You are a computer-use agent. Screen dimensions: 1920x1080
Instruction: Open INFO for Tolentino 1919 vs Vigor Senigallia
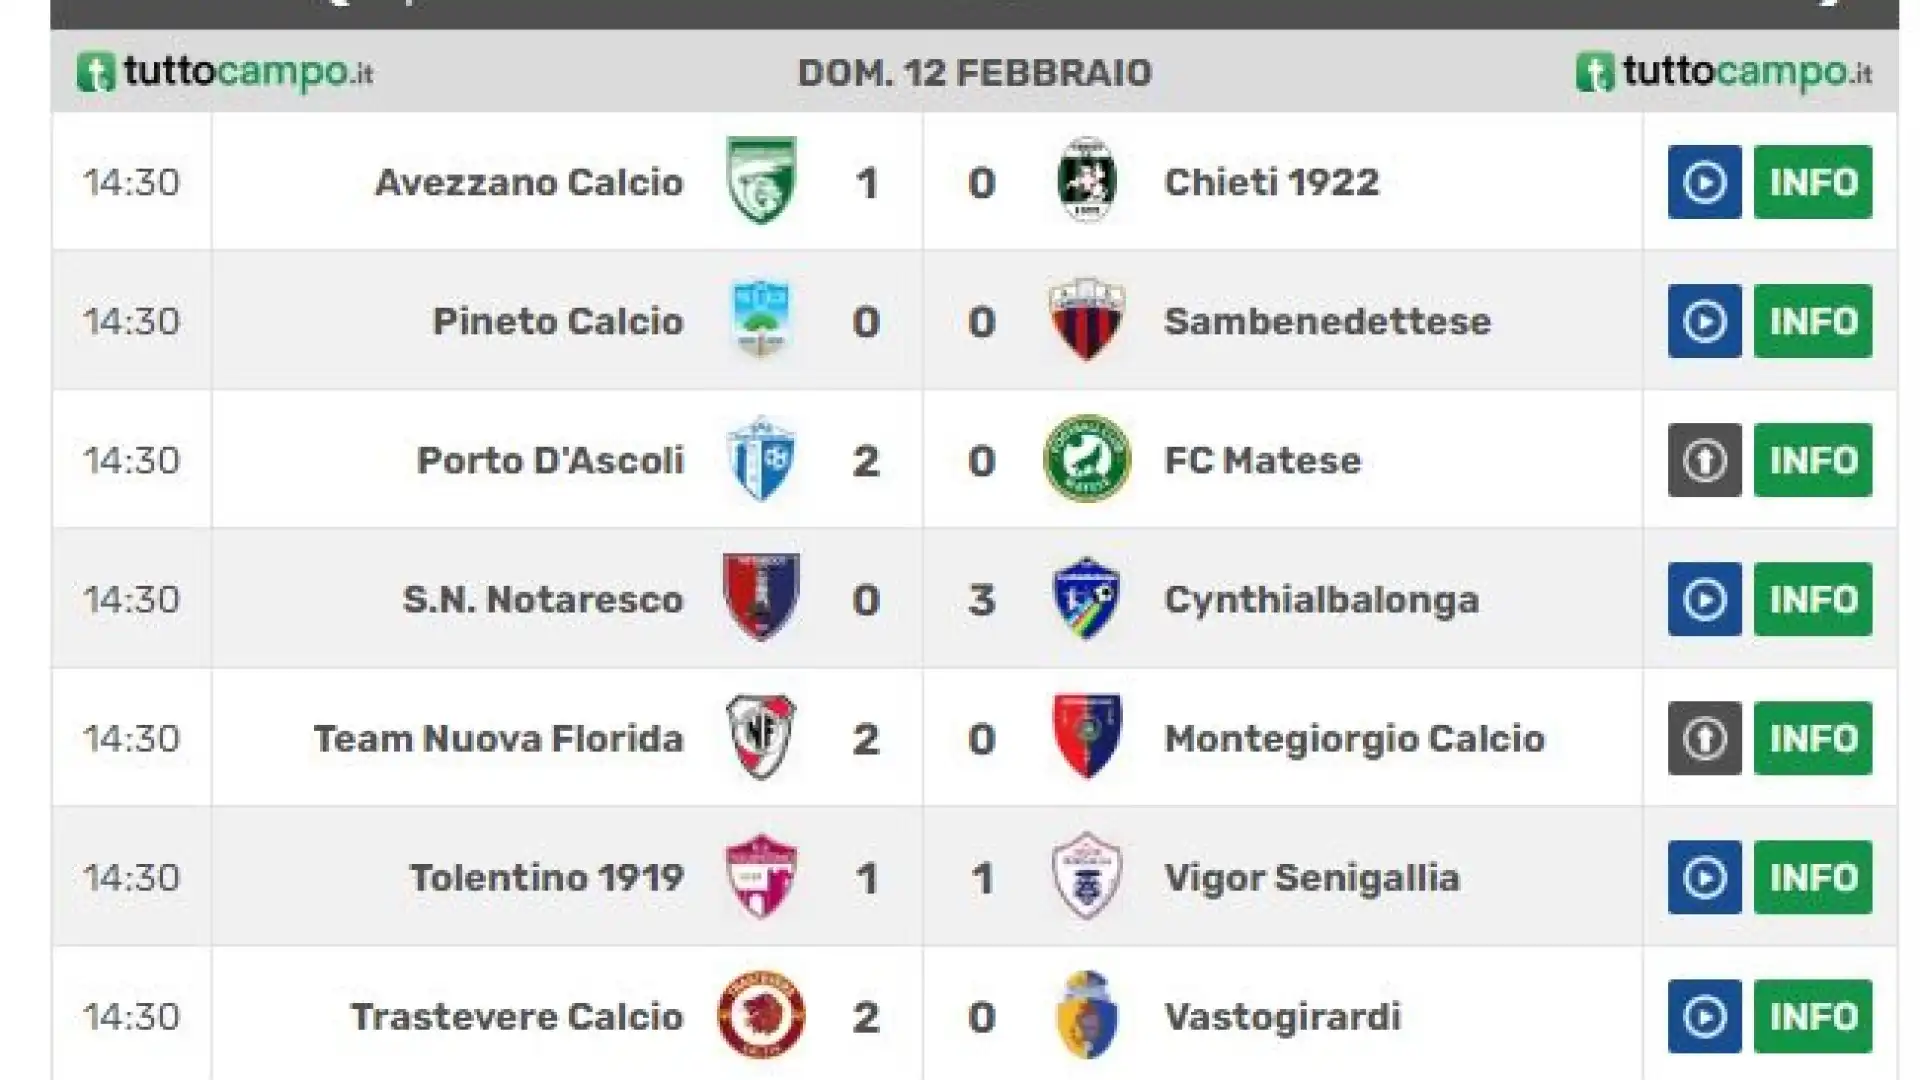pyautogui.click(x=1813, y=877)
